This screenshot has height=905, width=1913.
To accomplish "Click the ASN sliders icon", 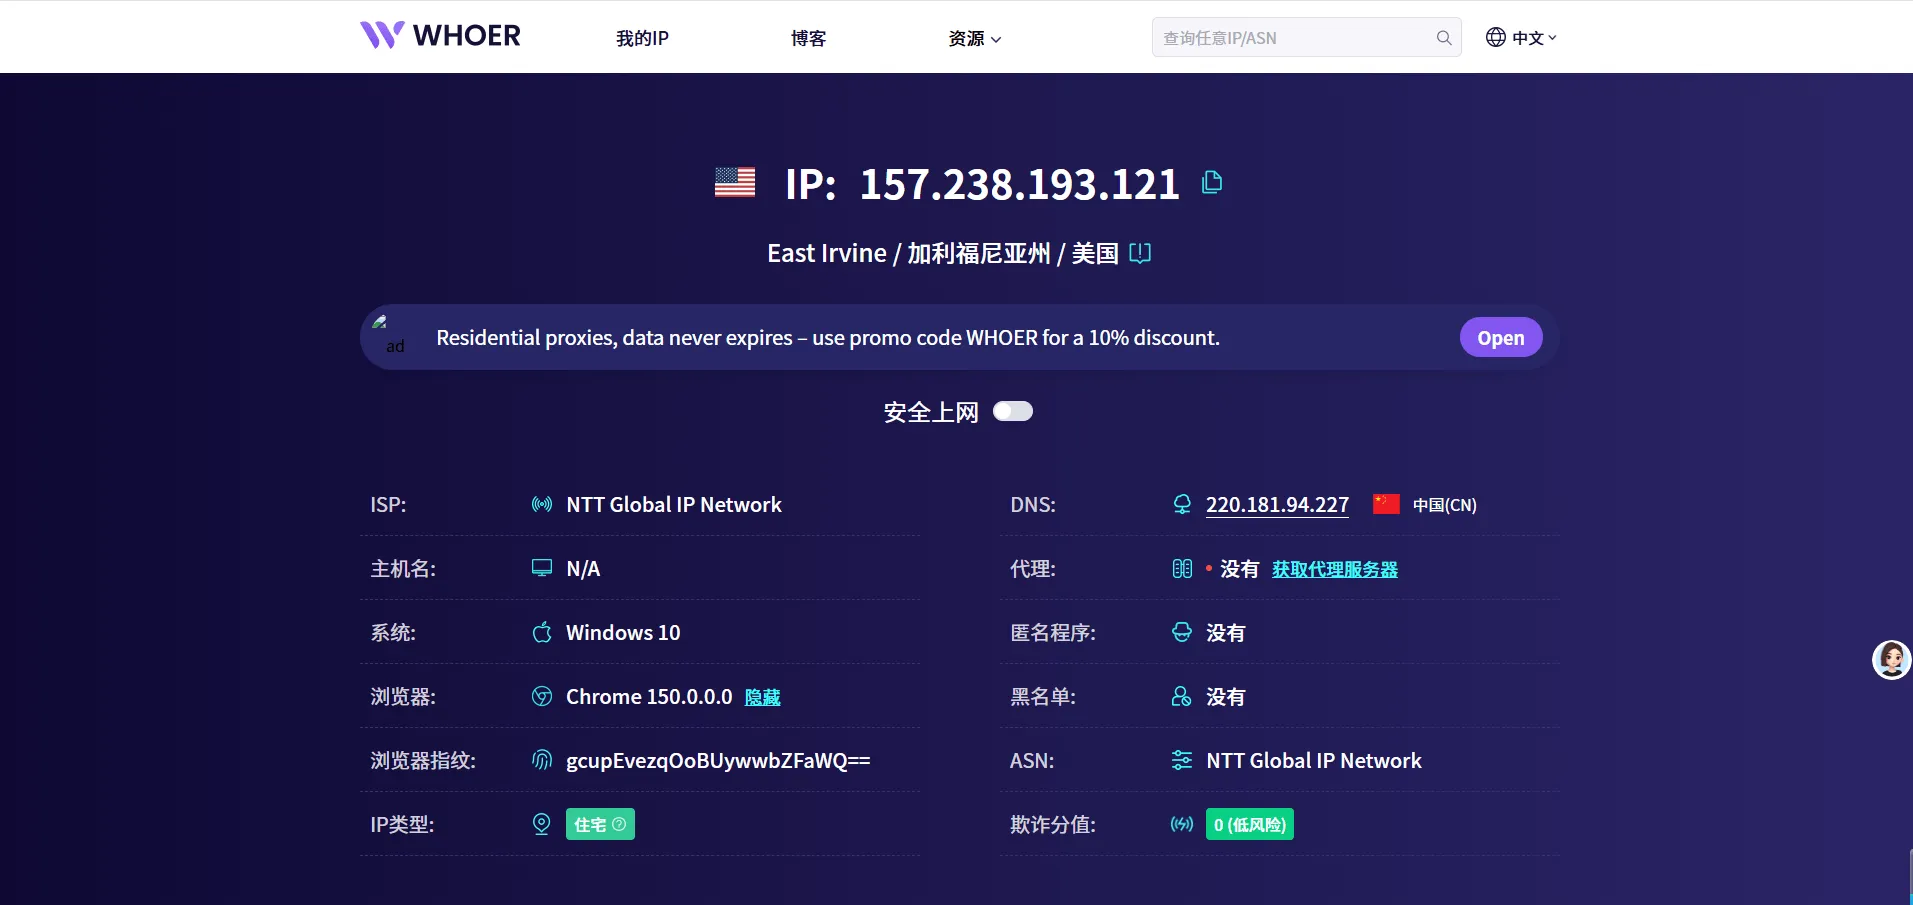I will [1182, 760].
